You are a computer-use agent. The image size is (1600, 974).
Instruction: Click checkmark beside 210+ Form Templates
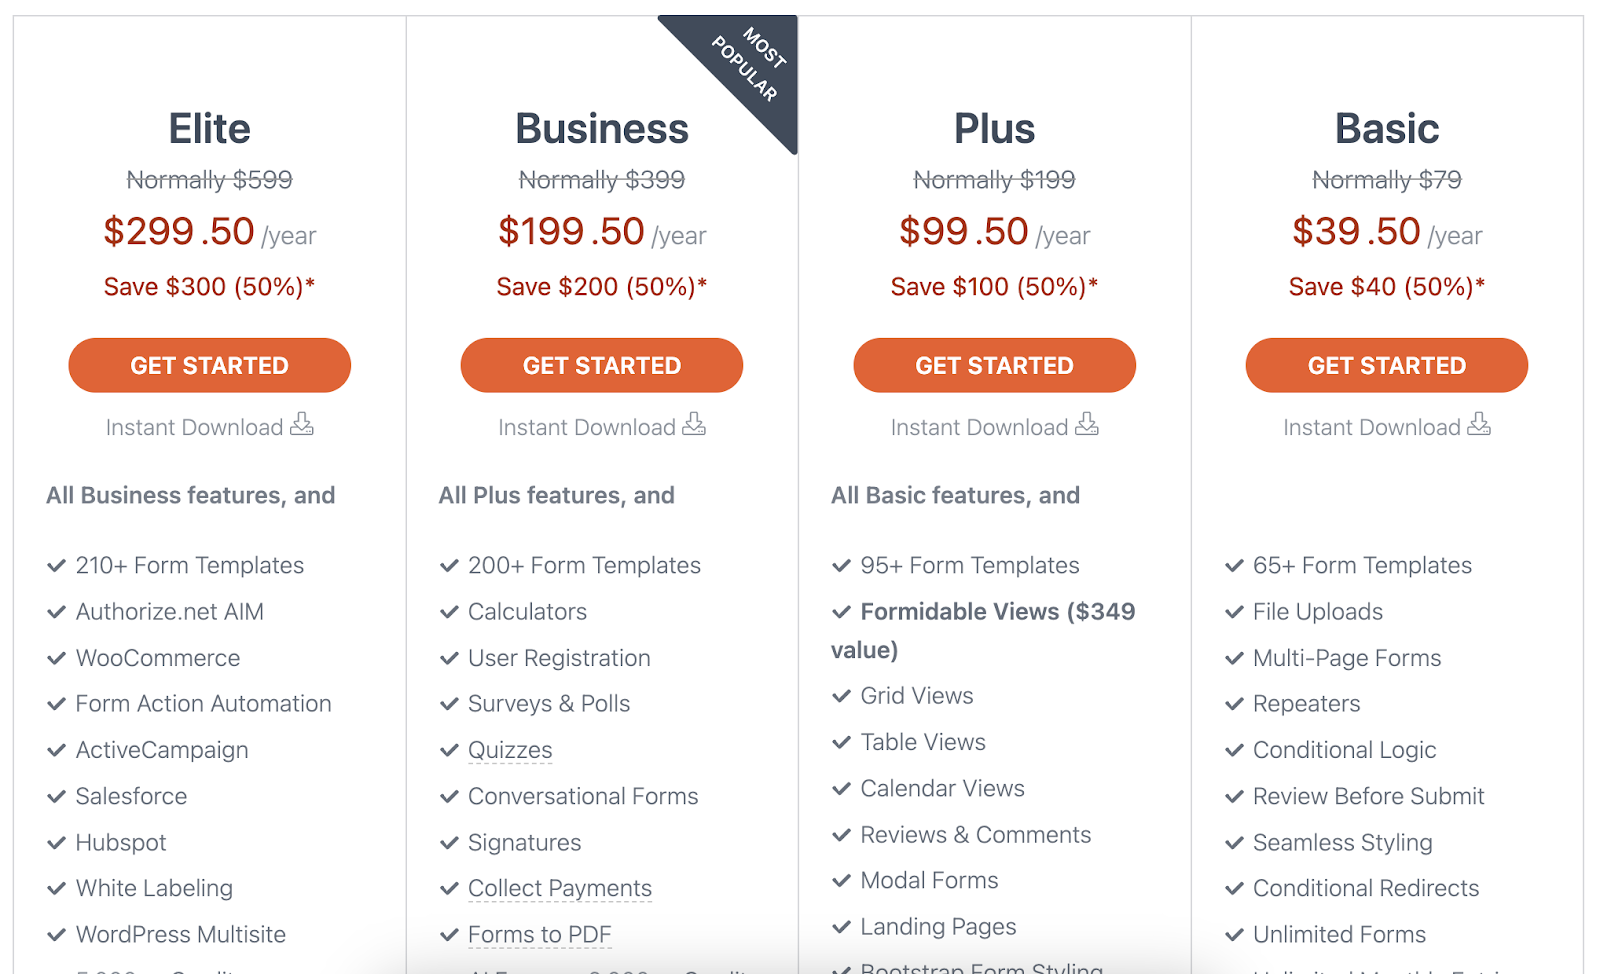click(x=56, y=566)
